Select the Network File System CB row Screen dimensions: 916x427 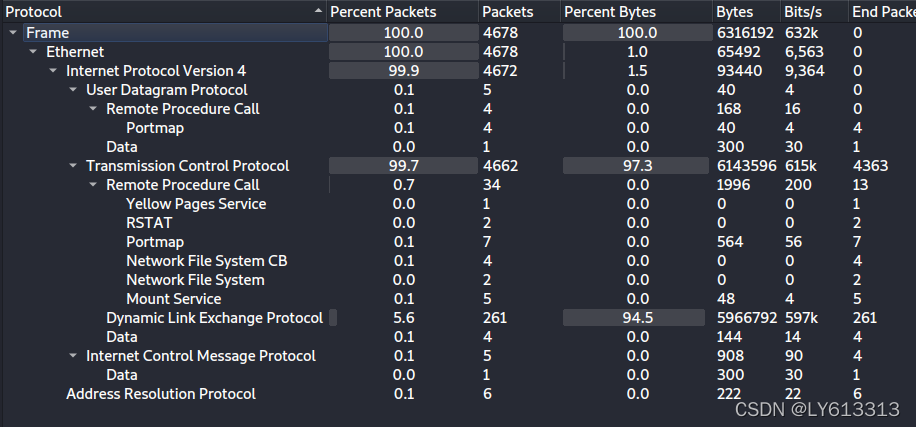(458, 261)
